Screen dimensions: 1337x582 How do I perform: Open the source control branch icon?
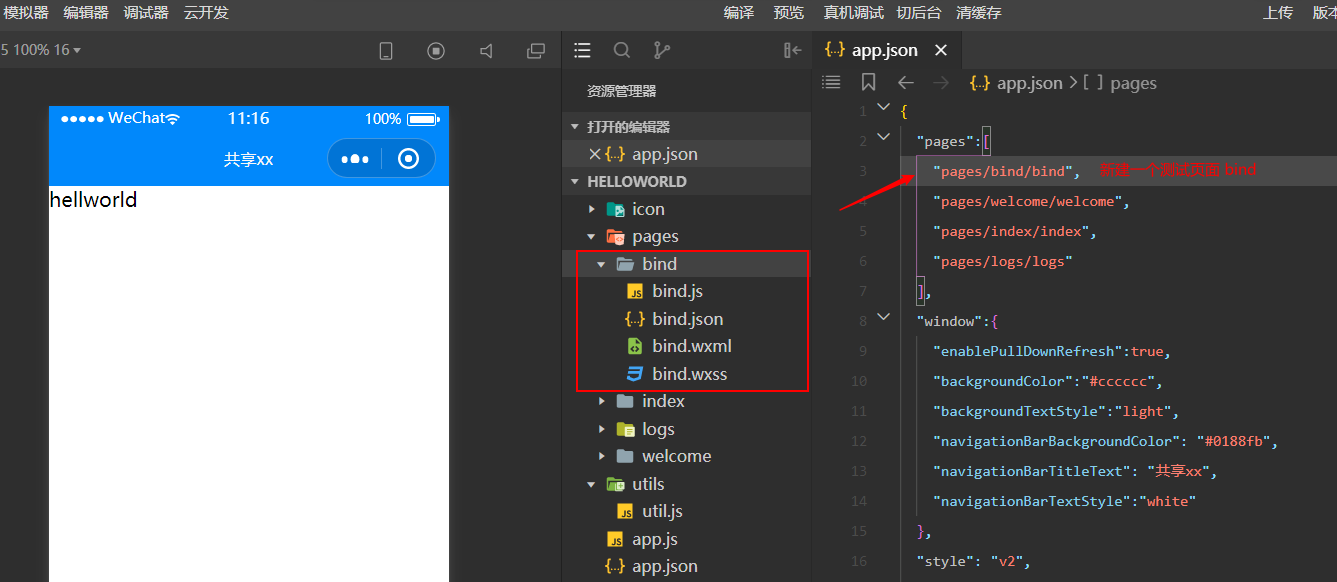click(x=661, y=50)
